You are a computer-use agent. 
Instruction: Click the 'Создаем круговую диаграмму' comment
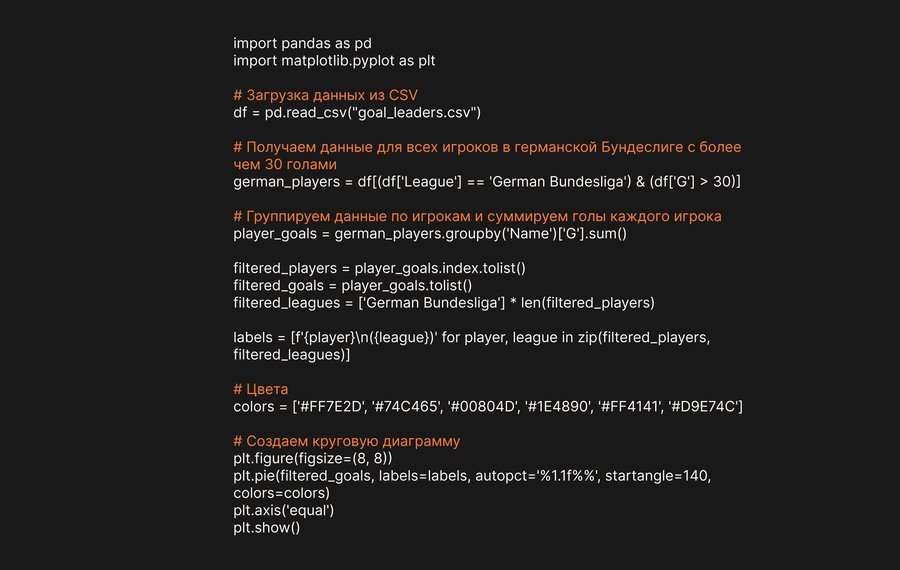coord(346,441)
